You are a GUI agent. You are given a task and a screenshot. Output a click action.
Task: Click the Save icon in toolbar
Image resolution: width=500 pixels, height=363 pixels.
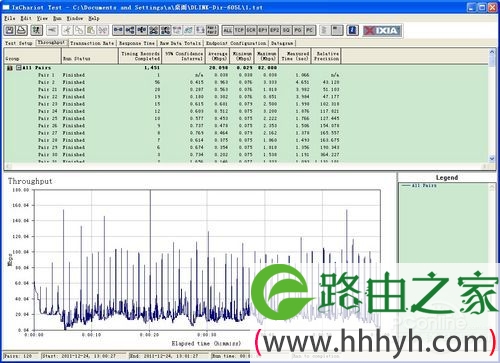point(10,30)
